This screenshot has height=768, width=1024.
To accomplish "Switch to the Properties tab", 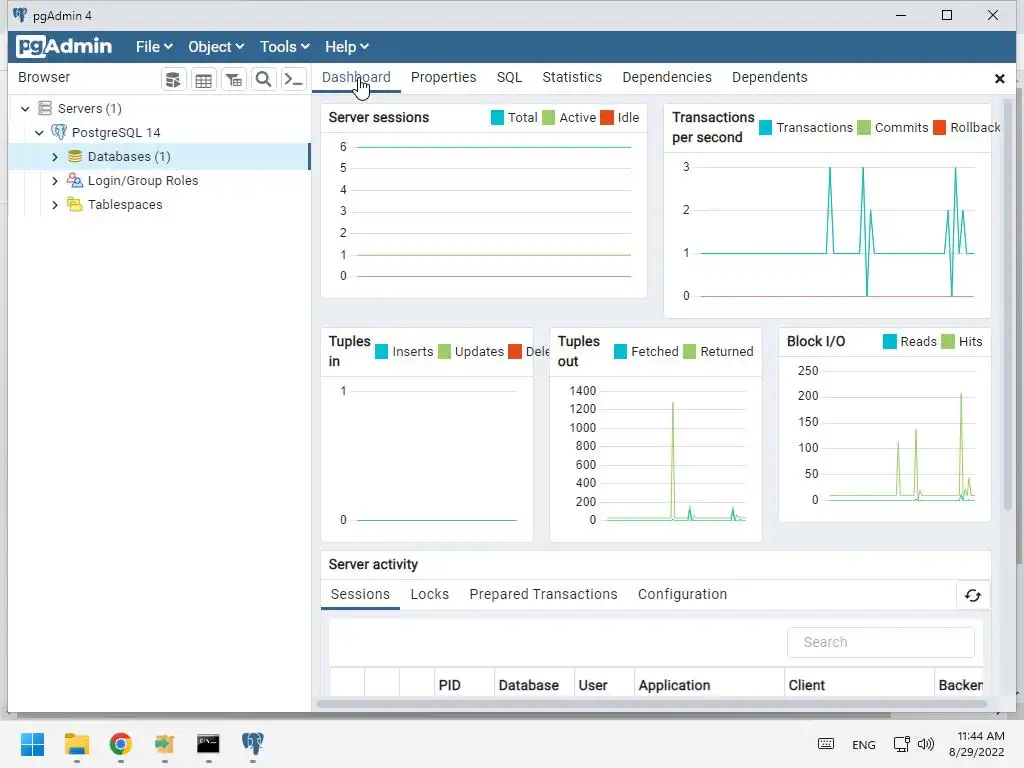I will (443, 77).
